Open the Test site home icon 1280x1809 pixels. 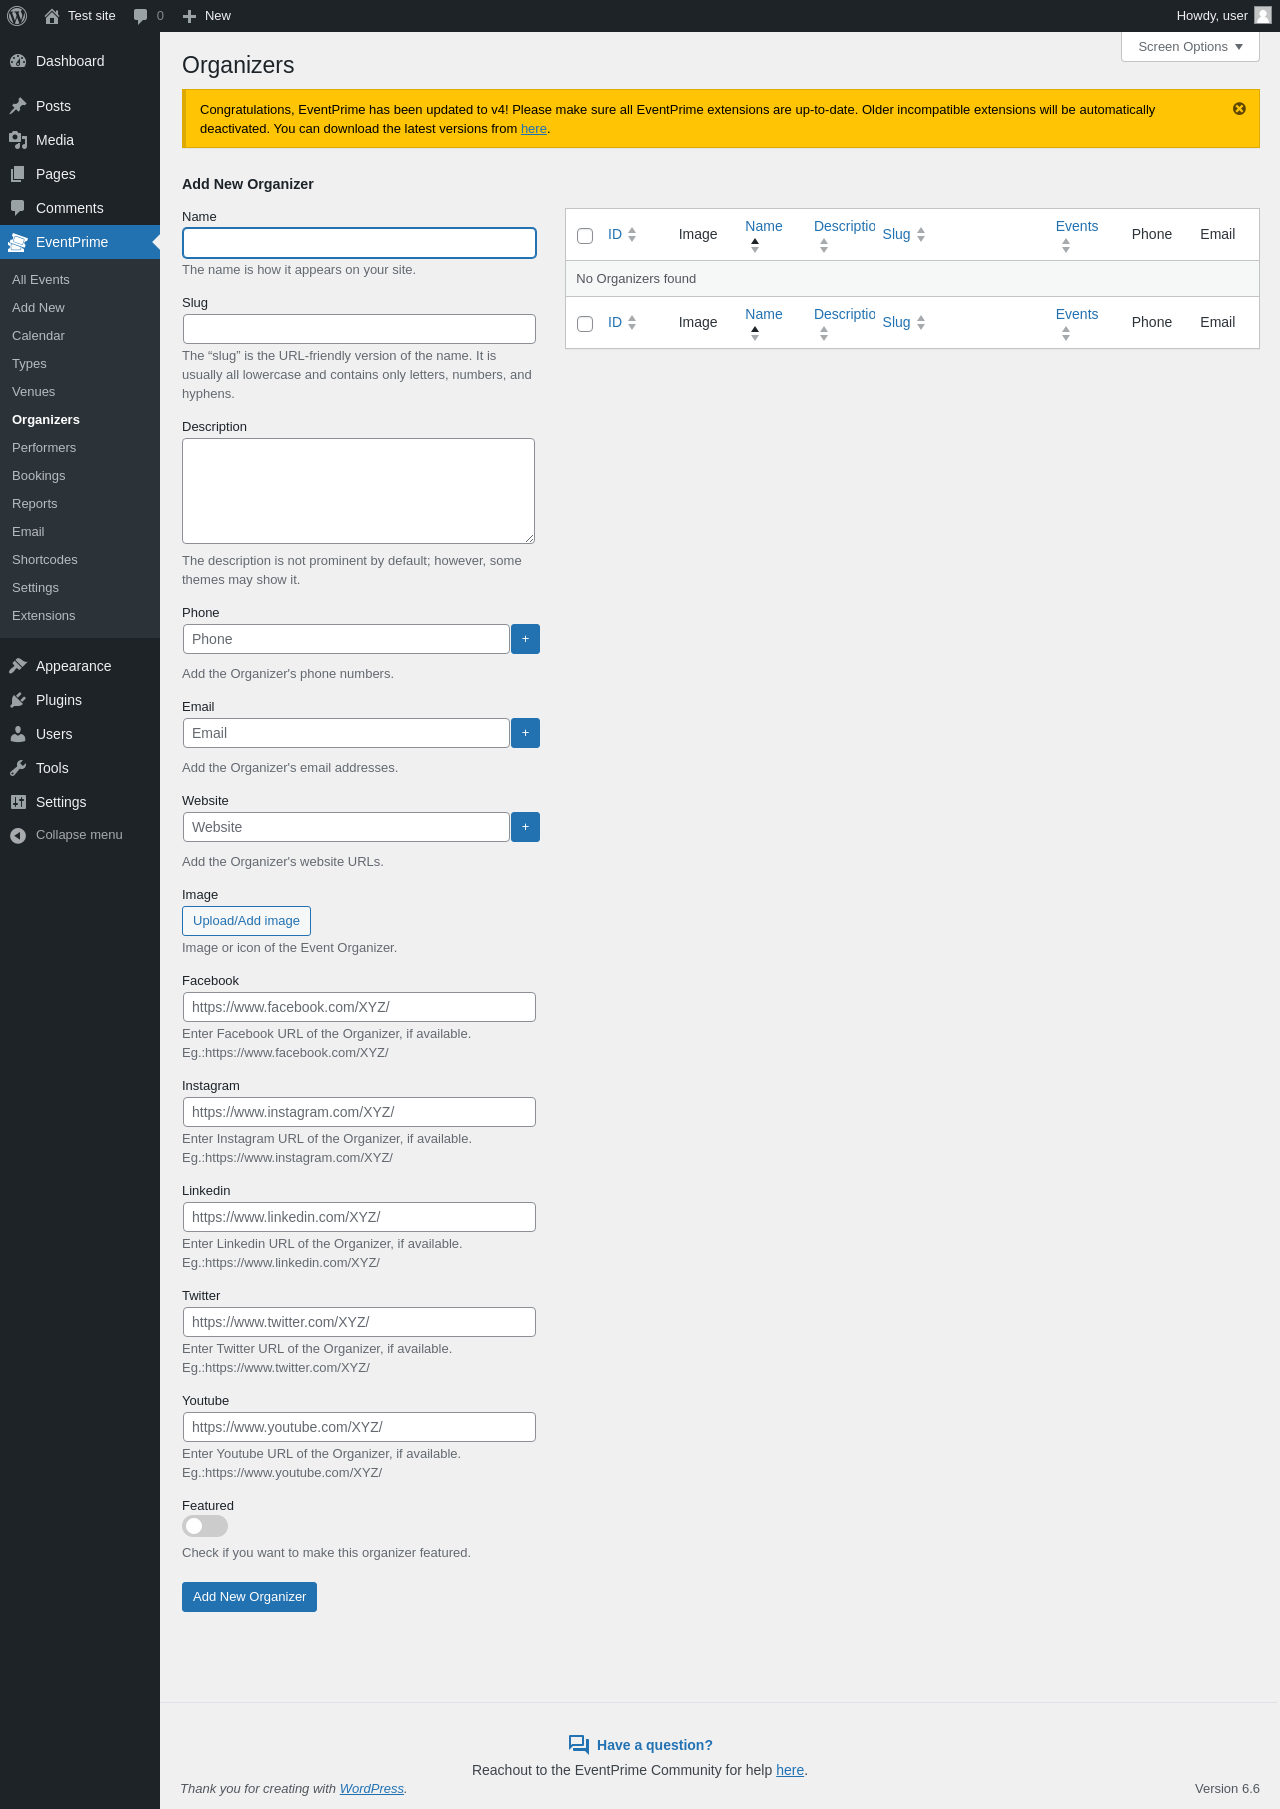pyautogui.click(x=52, y=16)
